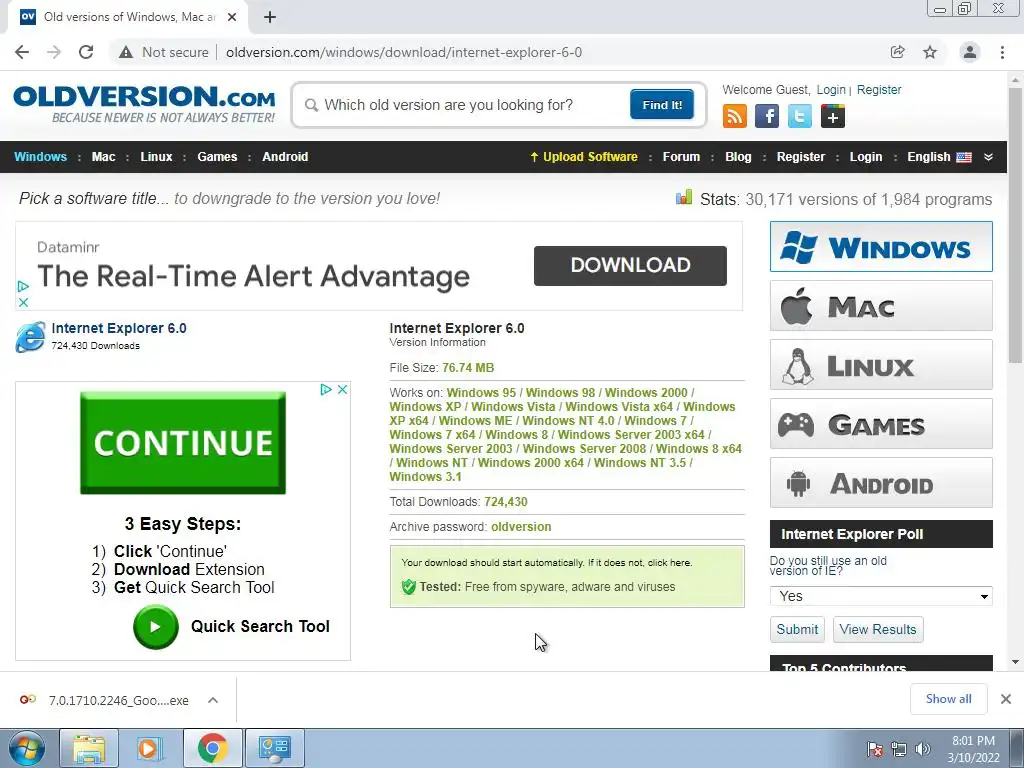Share this page using the share icon
The width and height of the screenshot is (1024, 768).
(x=898, y=52)
